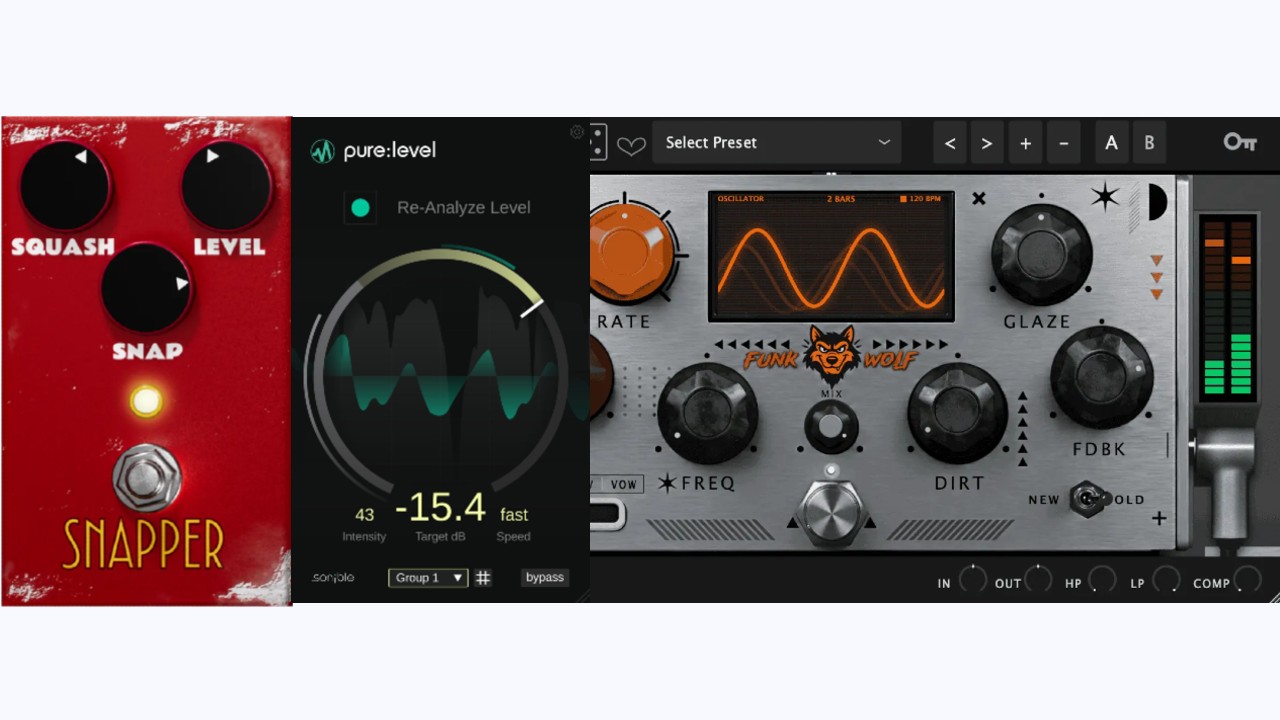Click the sonible logo in pure:level footer

click(x=332, y=577)
